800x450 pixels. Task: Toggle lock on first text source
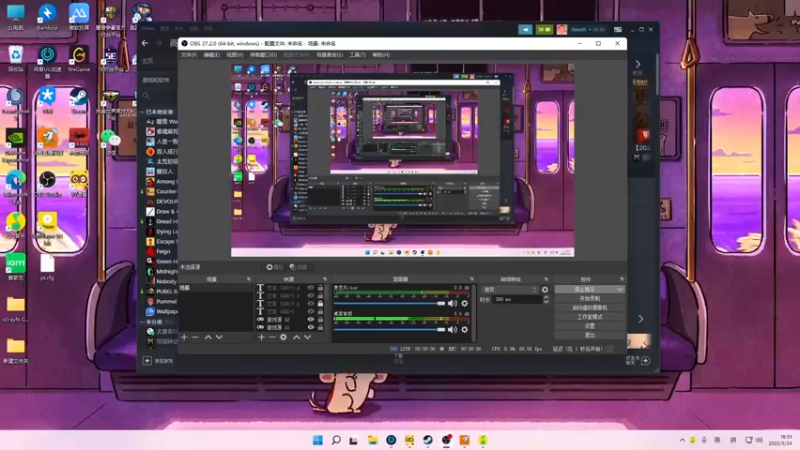320,288
